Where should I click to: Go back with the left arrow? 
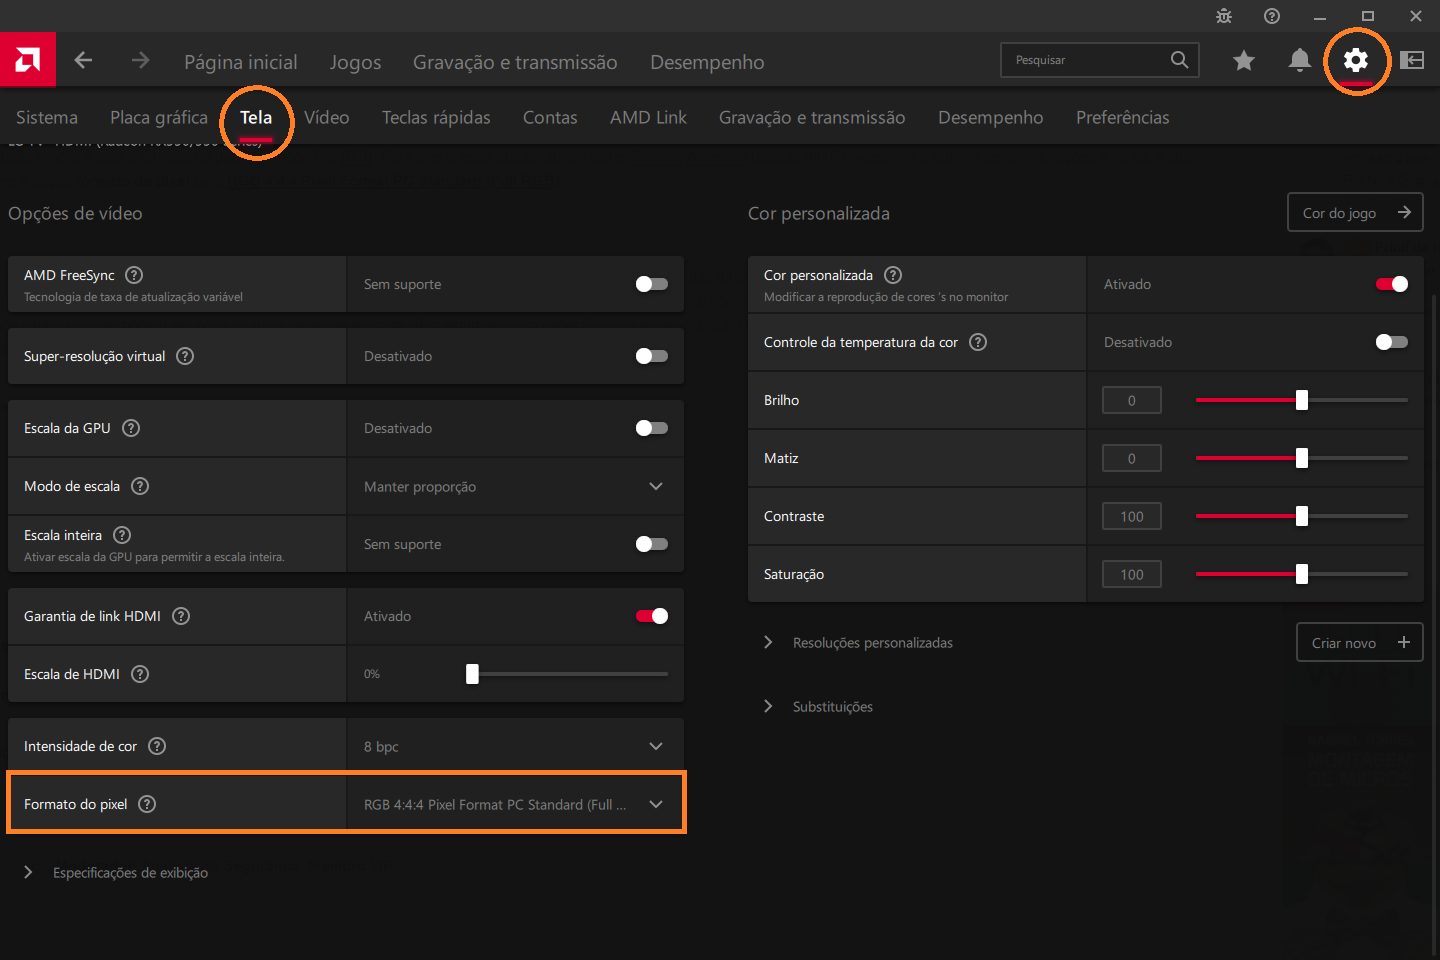pyautogui.click(x=83, y=60)
